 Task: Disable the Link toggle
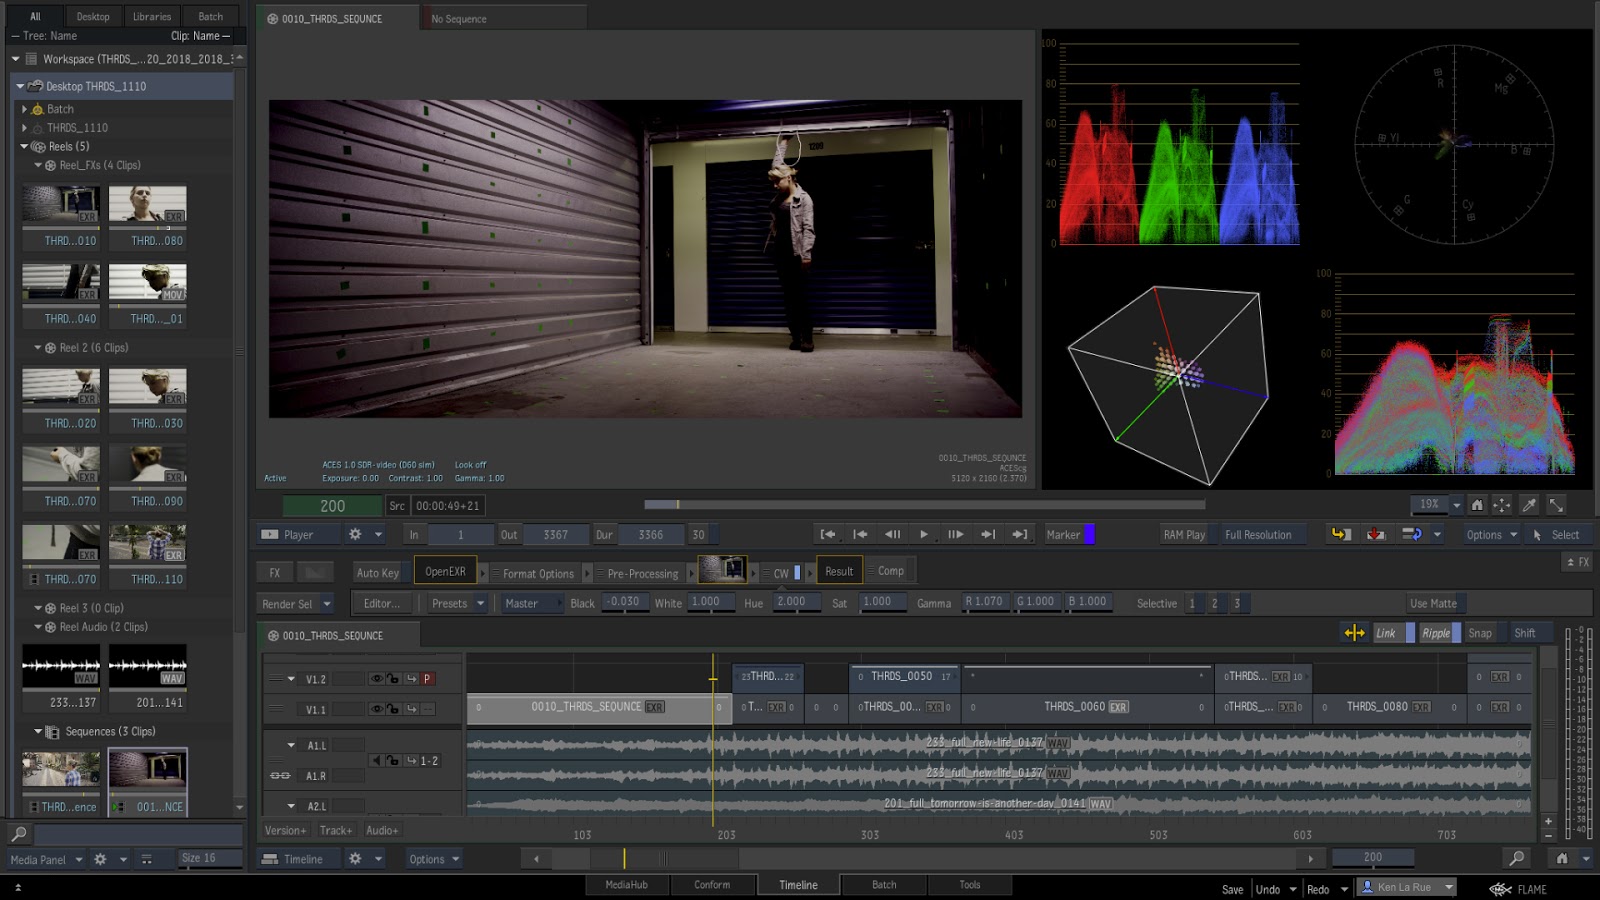(x=1386, y=633)
